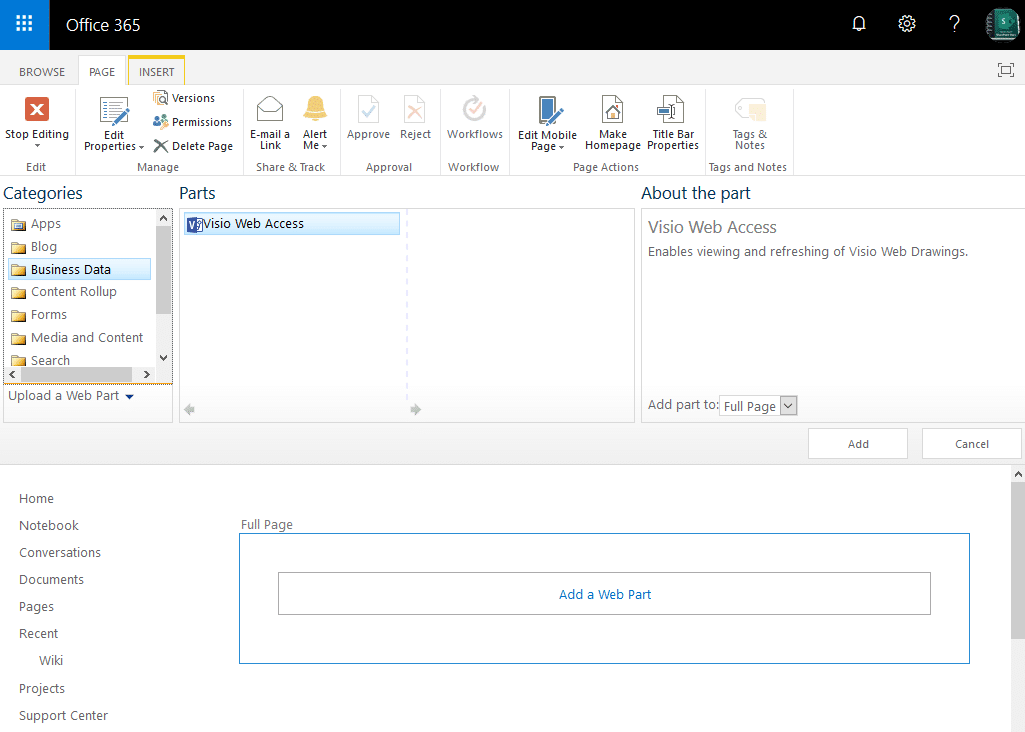Expand the Alert Me dropdown arrow
Screen dimensions: 1025x732
click(x=324, y=146)
